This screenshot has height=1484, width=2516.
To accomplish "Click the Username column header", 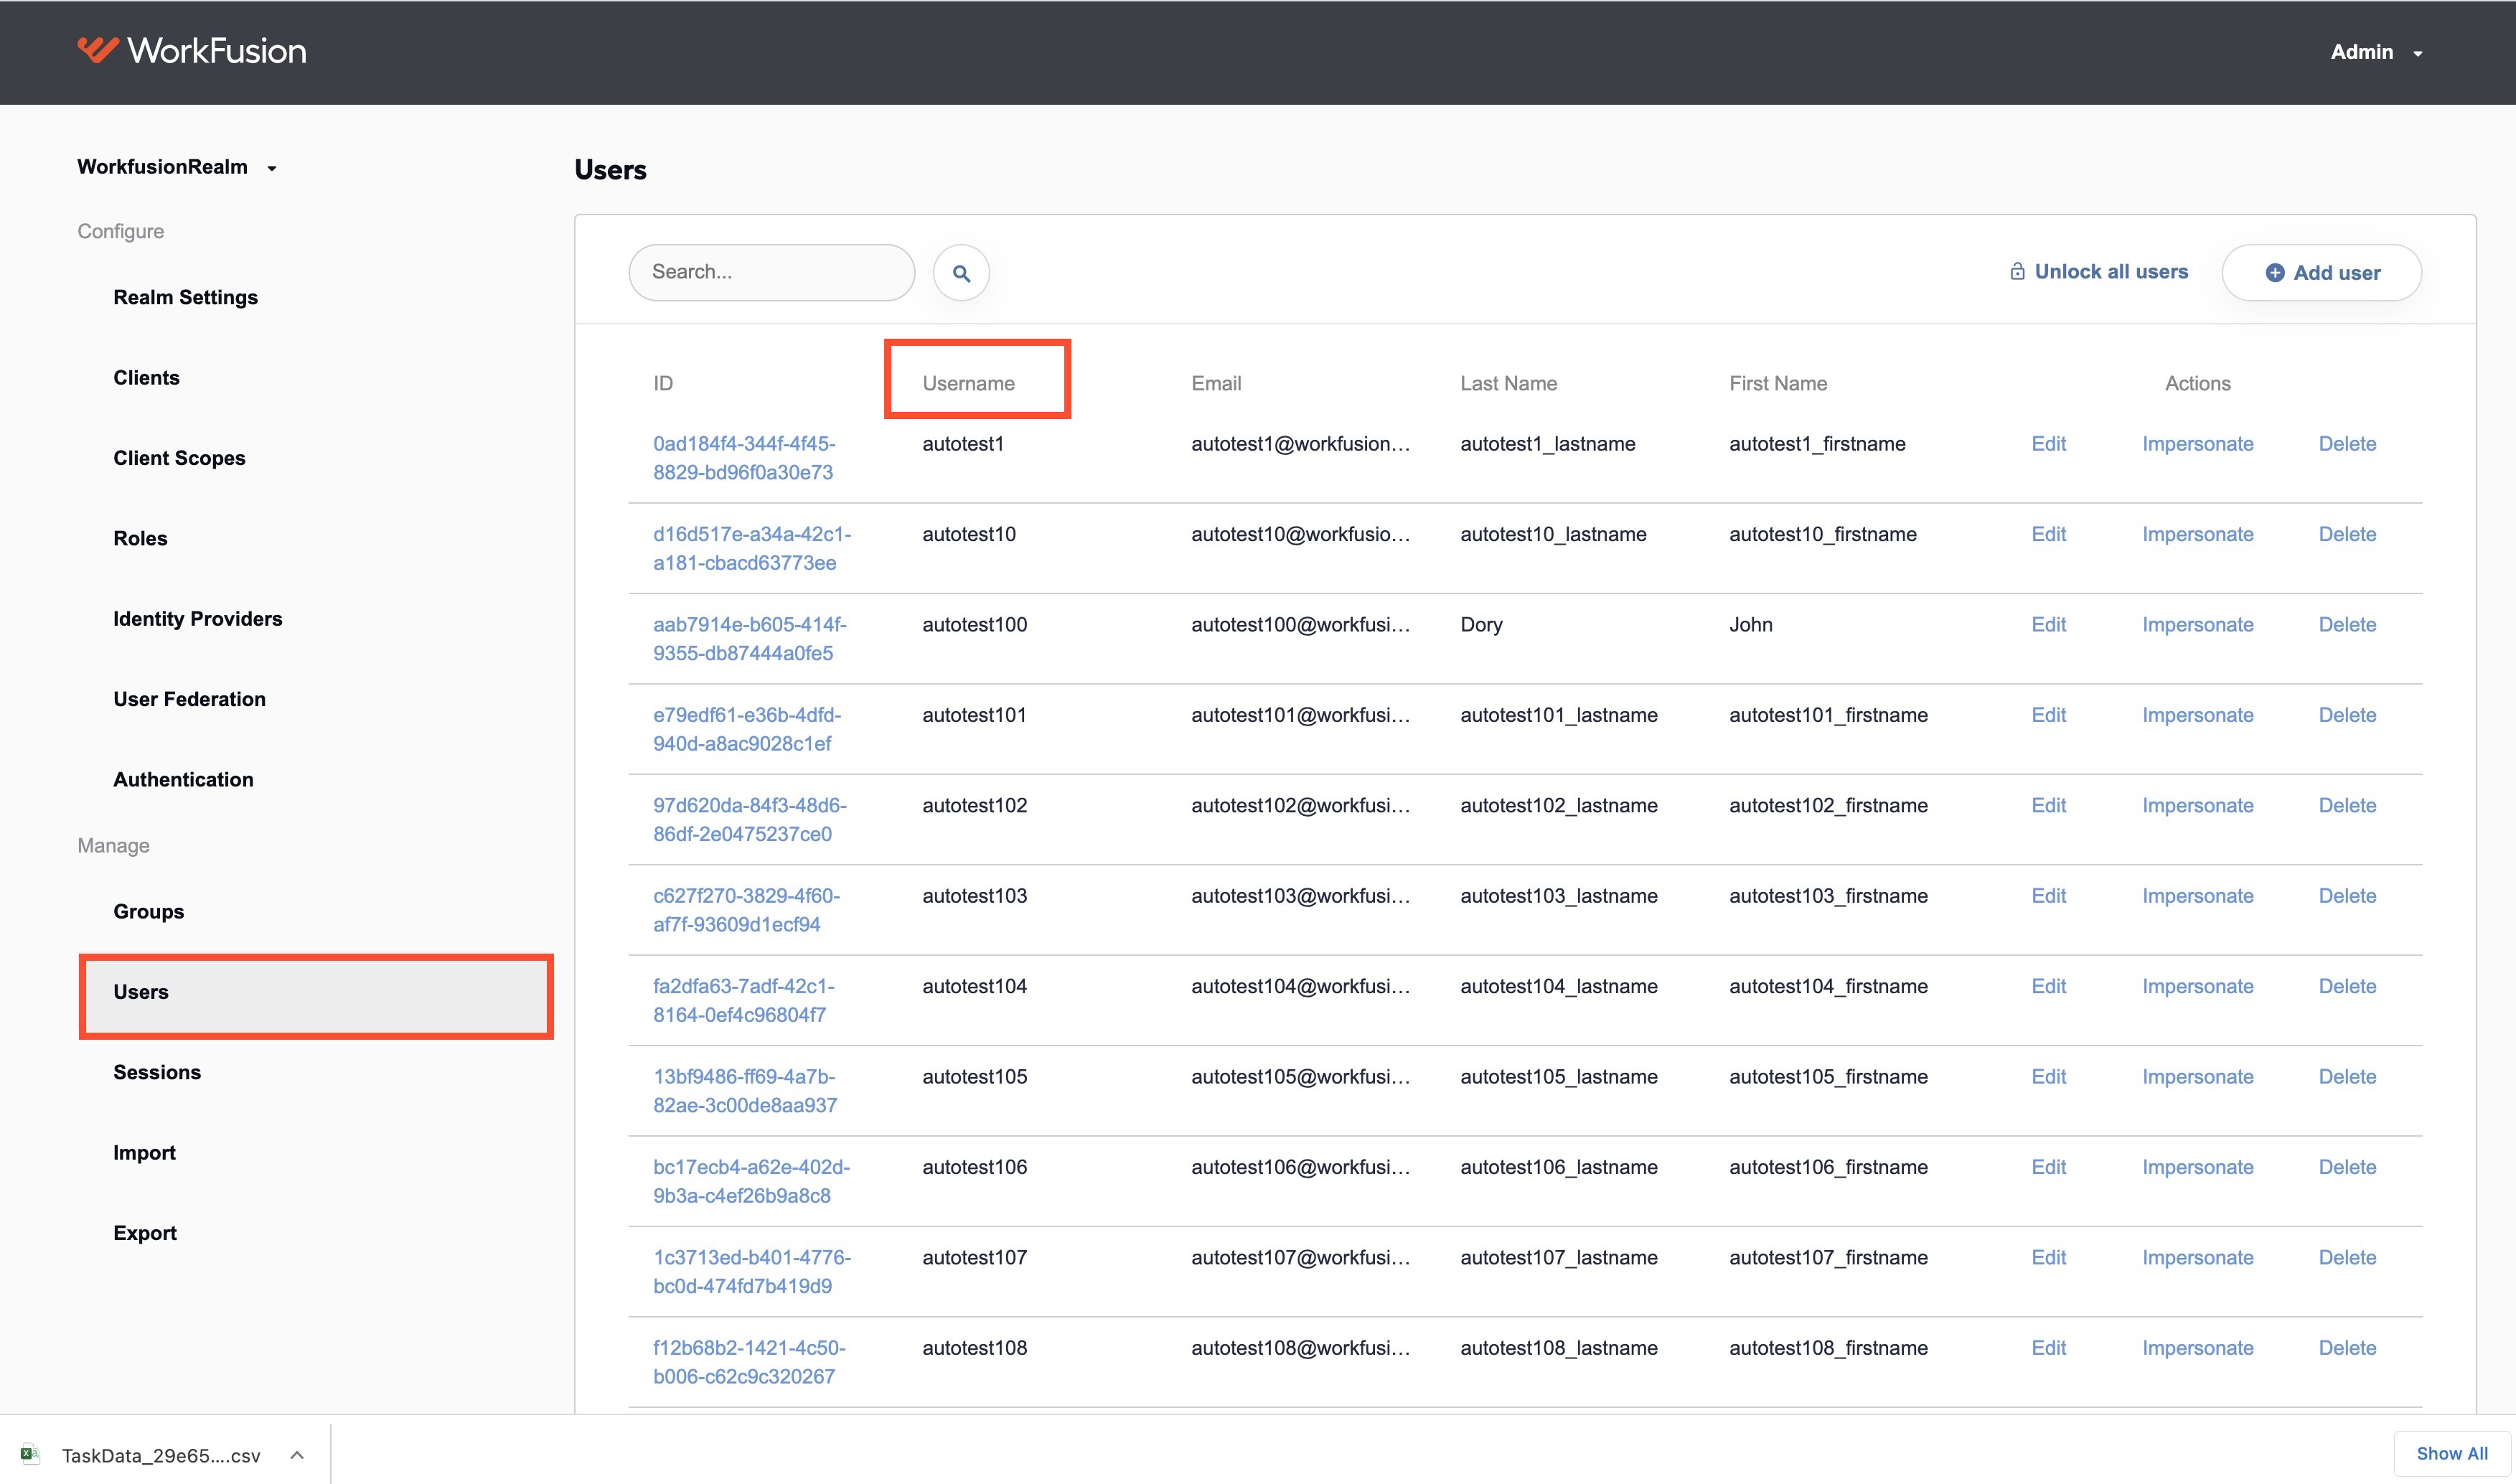I will (968, 383).
